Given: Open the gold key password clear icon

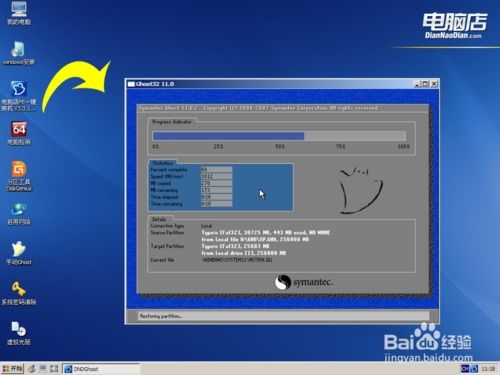Looking at the screenshot, I should coord(19,293).
